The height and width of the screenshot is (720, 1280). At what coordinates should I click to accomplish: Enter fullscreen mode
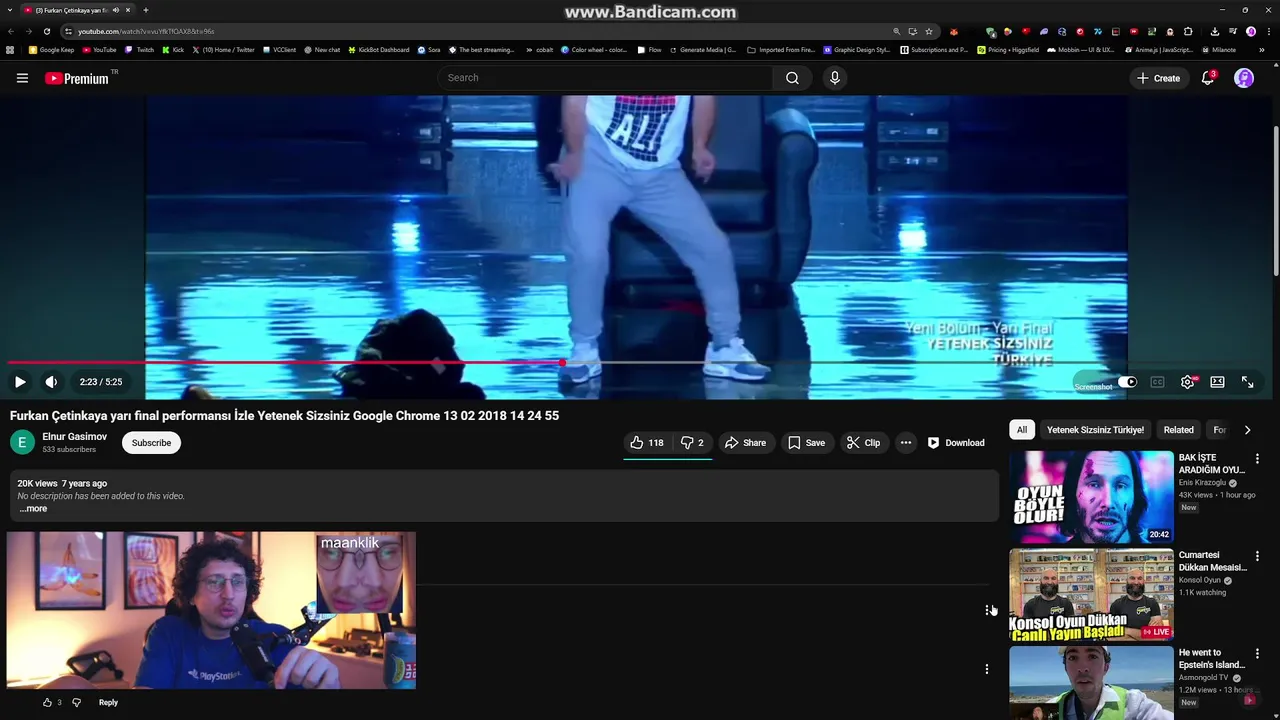tap(1248, 382)
